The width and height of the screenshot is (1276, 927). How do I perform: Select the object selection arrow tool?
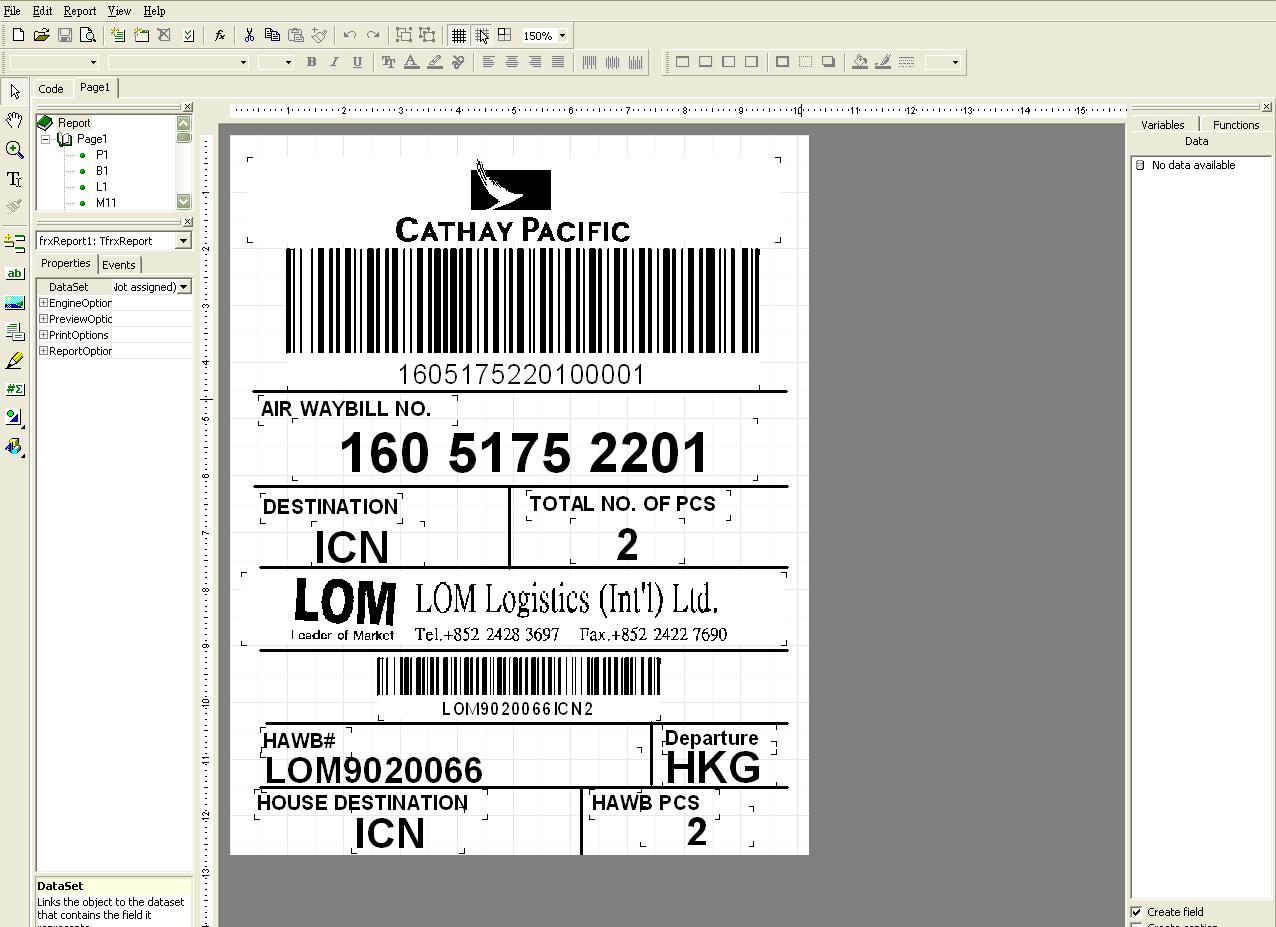pos(14,92)
